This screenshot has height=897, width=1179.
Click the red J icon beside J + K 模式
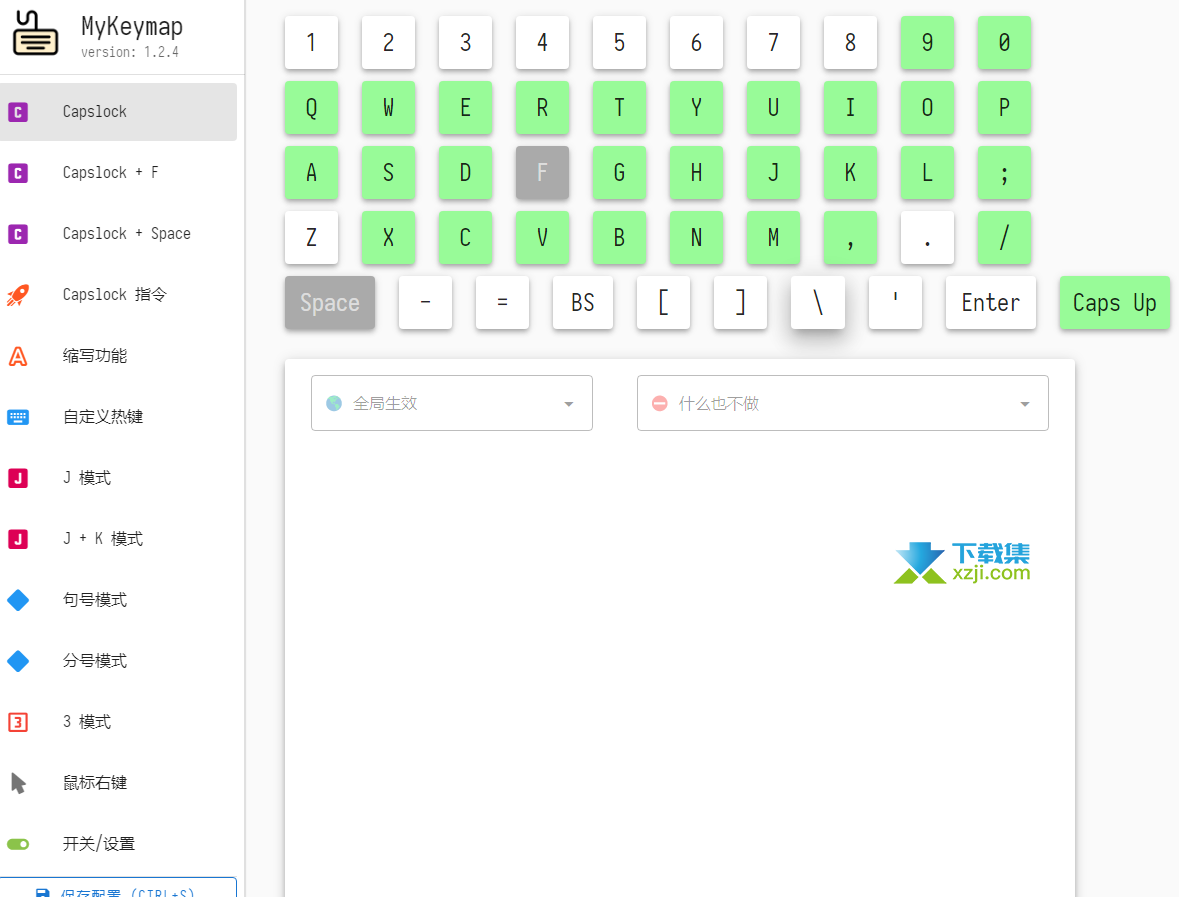tap(18, 539)
